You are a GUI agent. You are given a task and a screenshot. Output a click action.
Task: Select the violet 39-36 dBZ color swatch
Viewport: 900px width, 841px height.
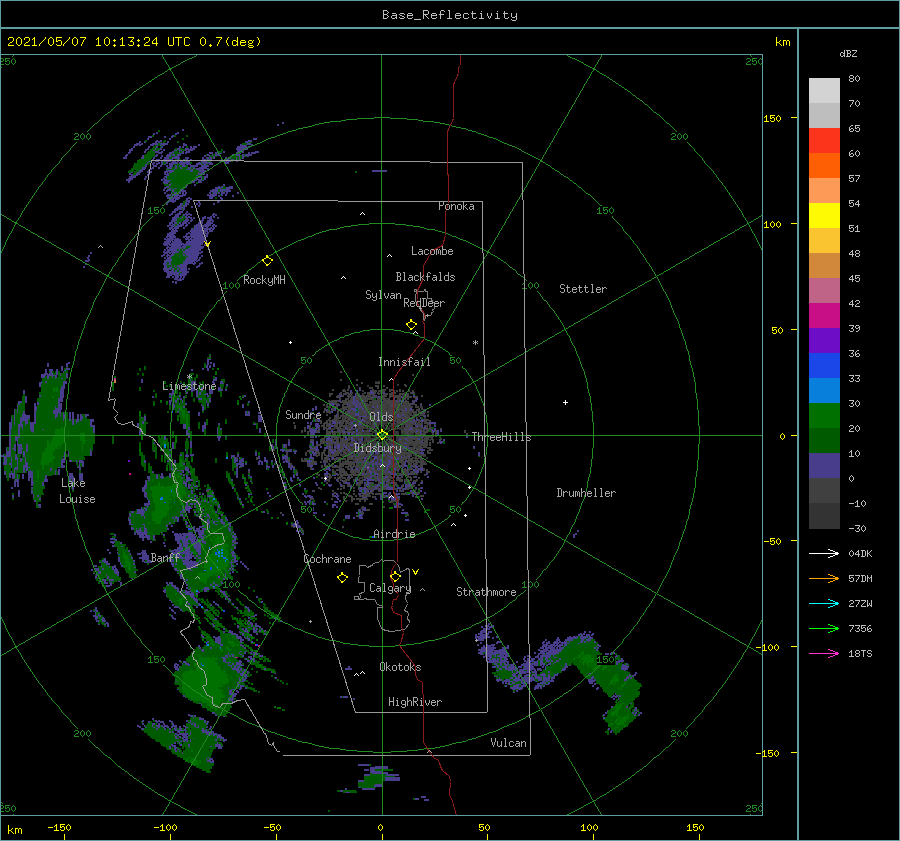tap(824, 341)
